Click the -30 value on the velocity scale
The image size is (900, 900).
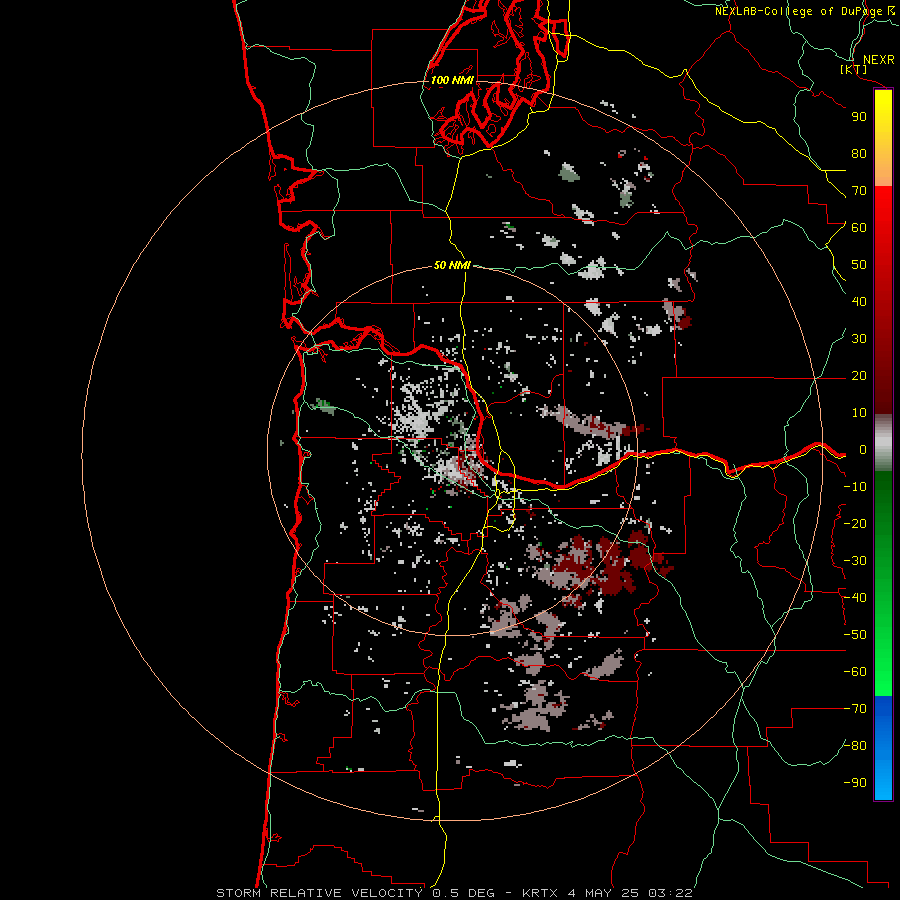[855, 561]
